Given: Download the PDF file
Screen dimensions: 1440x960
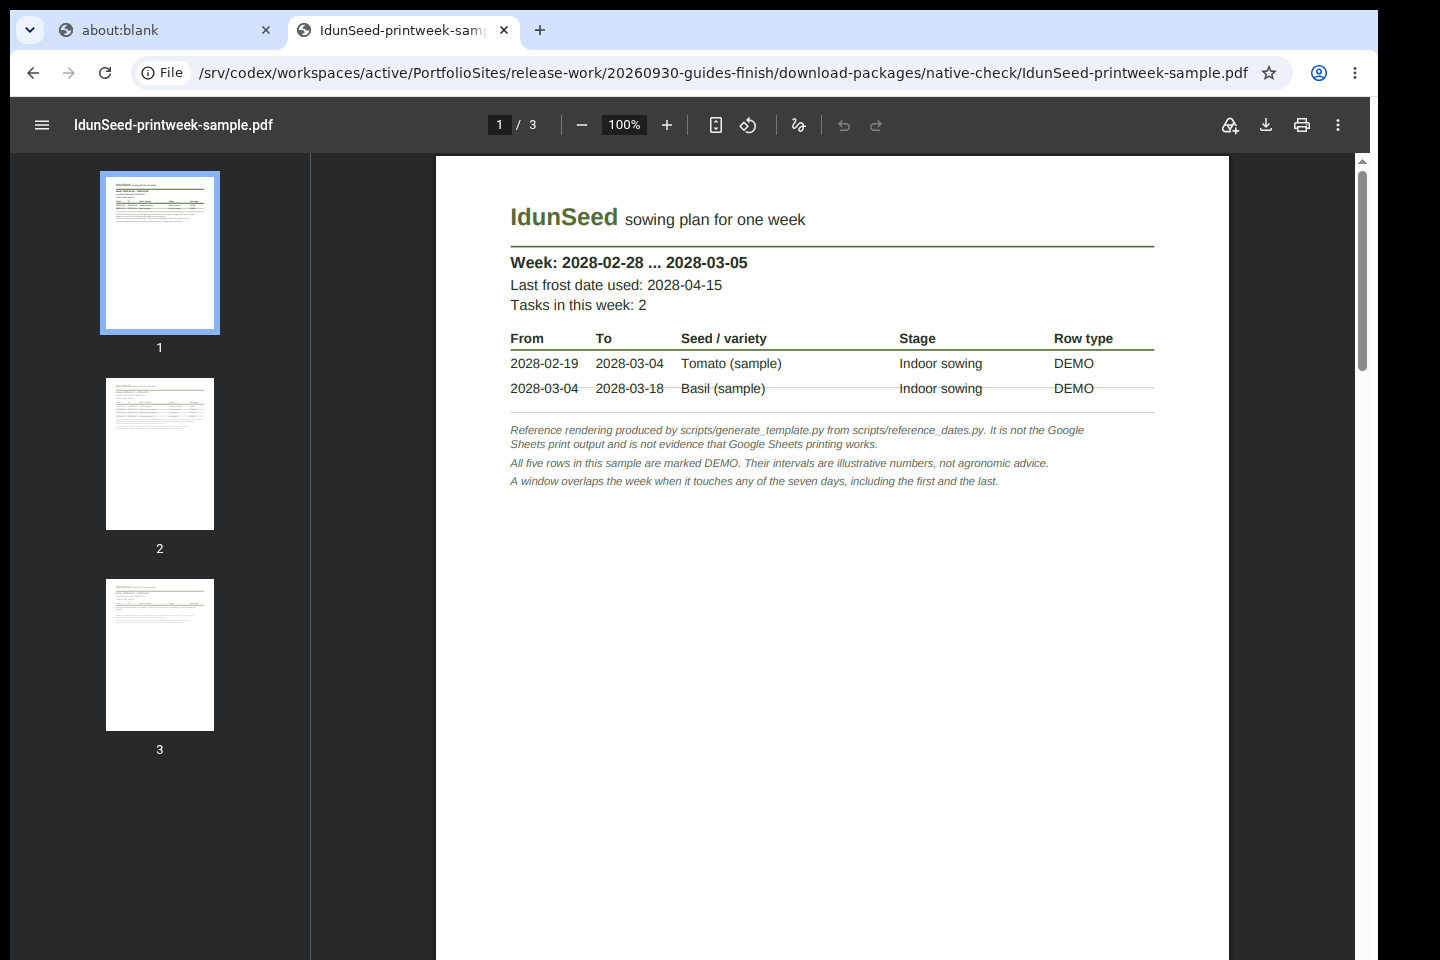Looking at the screenshot, I should coord(1266,125).
